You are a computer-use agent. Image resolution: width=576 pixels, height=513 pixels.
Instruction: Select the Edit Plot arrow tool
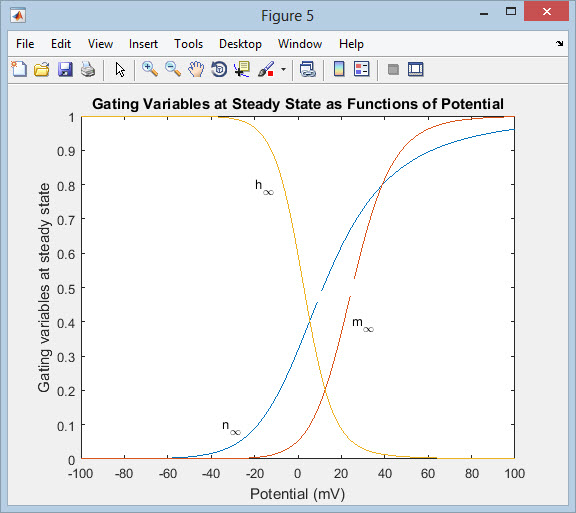click(x=120, y=69)
